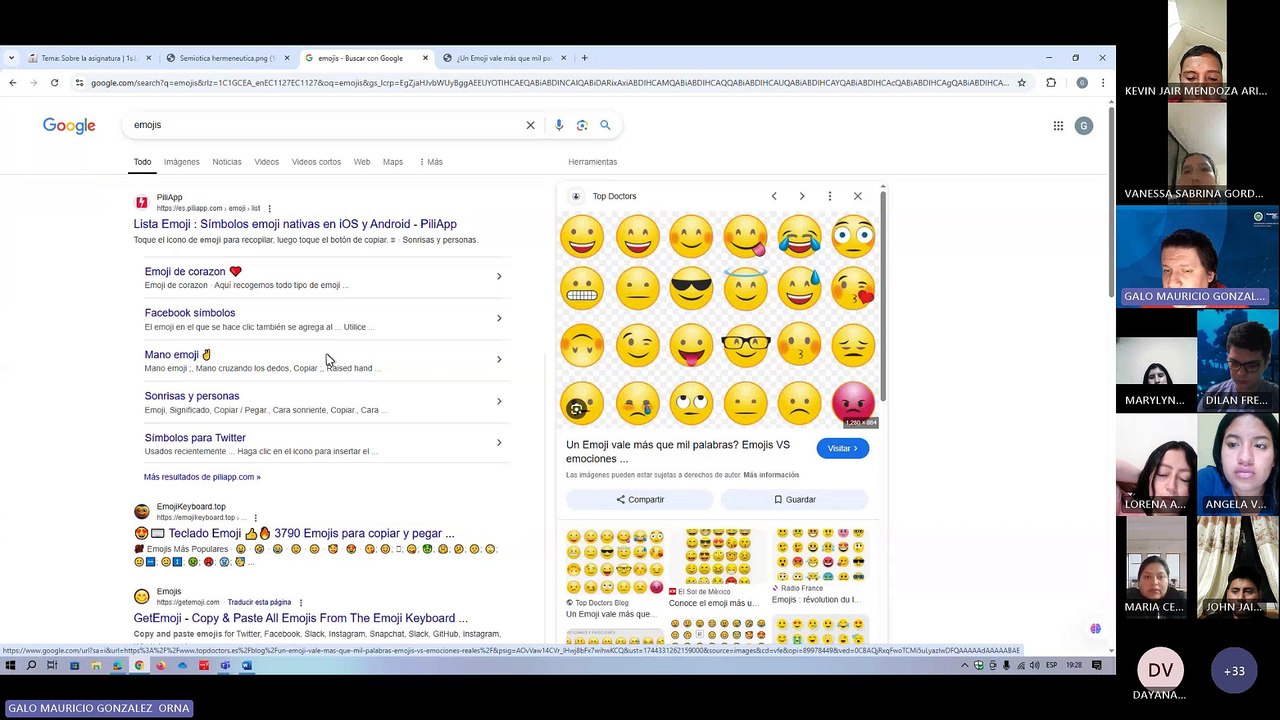Viewport: 1280px width, 720px height.
Task: Click the emojis search input field
Action: (325, 125)
